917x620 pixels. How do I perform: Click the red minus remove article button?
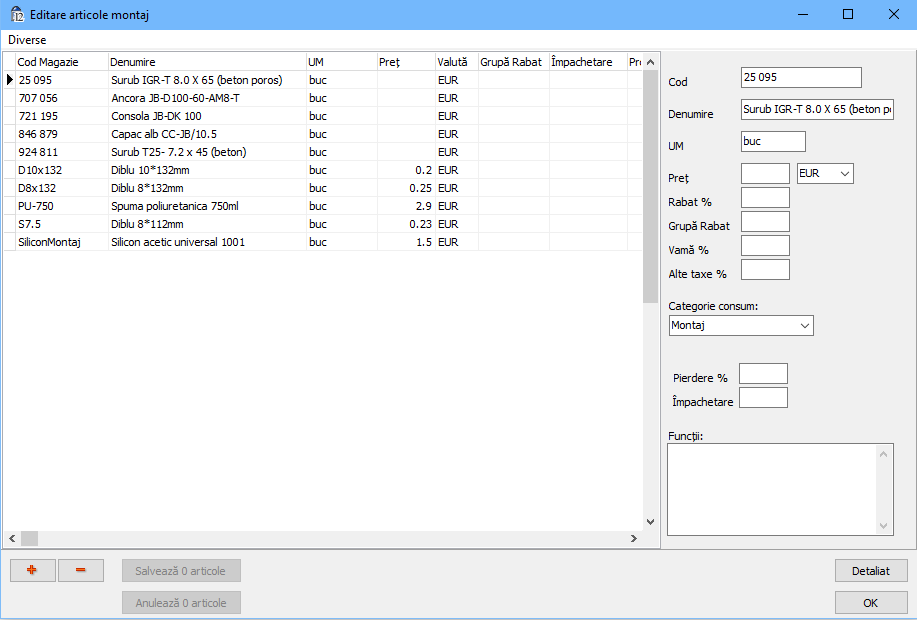(81, 570)
